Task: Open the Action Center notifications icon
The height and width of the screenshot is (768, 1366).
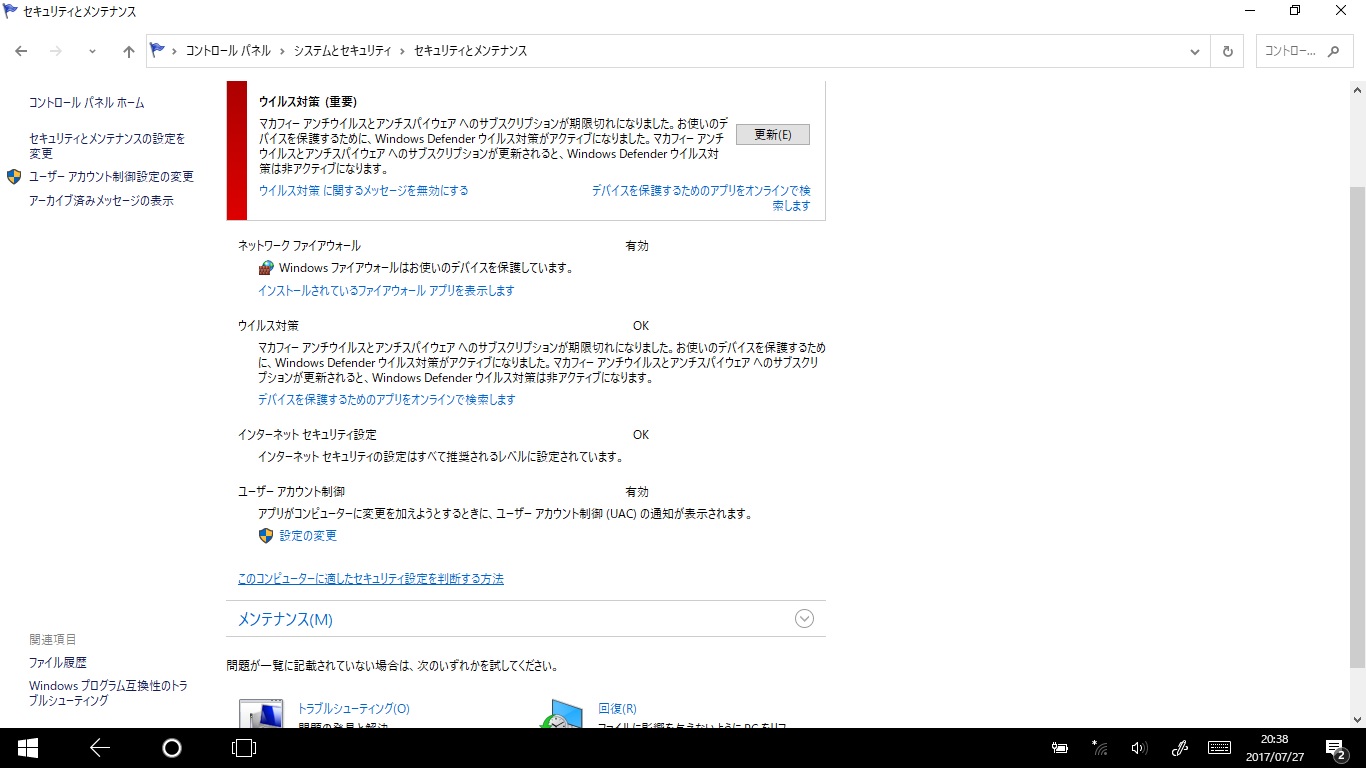Action: coord(1335,748)
